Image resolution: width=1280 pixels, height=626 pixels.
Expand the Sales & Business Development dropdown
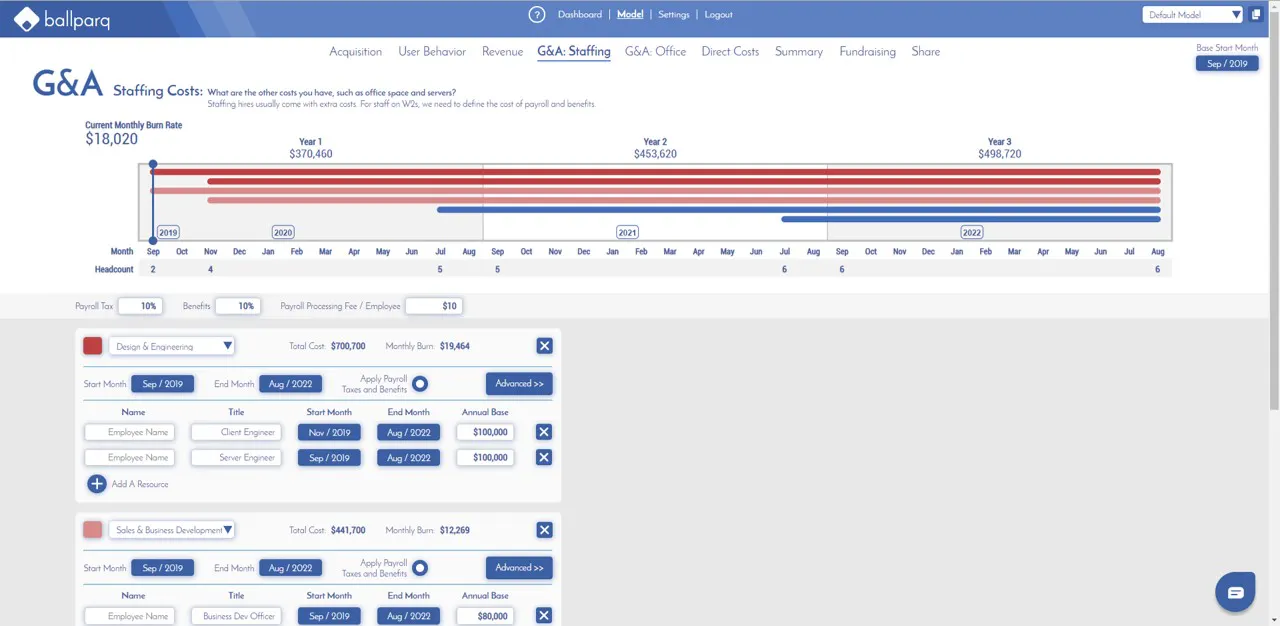coord(171,530)
